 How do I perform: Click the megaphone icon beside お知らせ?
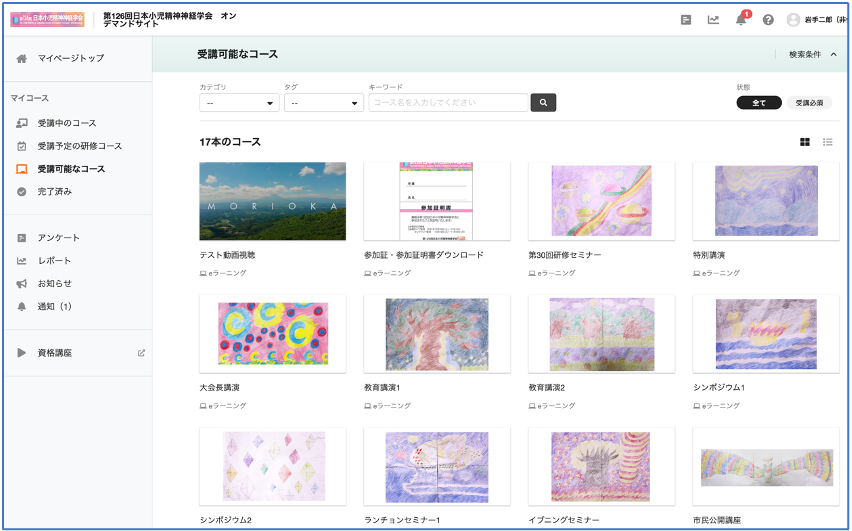[x=22, y=284]
